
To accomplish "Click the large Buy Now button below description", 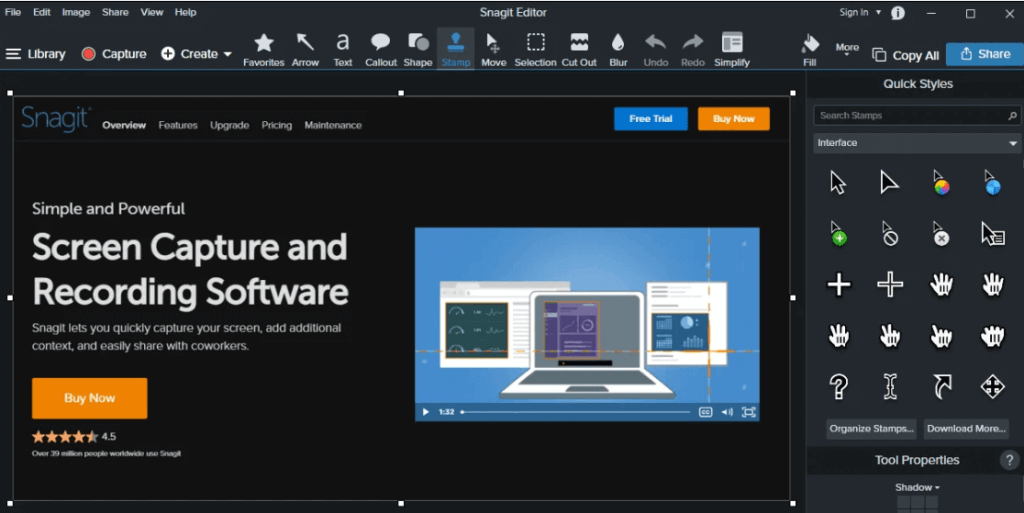I will pyautogui.click(x=89, y=398).
